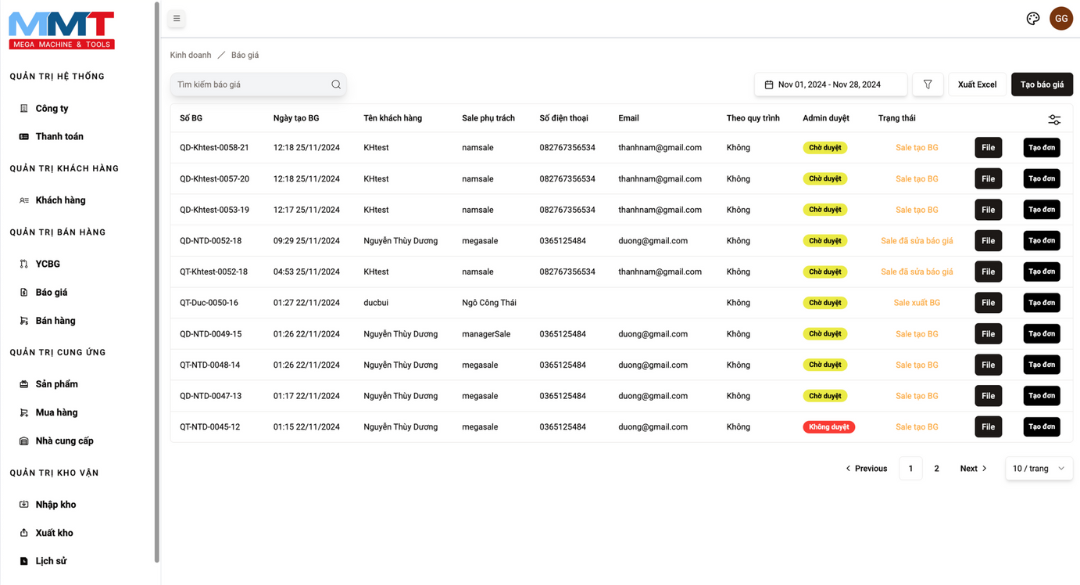
Task: Click the Kinh doanh breadcrumb link
Action: 190,55
